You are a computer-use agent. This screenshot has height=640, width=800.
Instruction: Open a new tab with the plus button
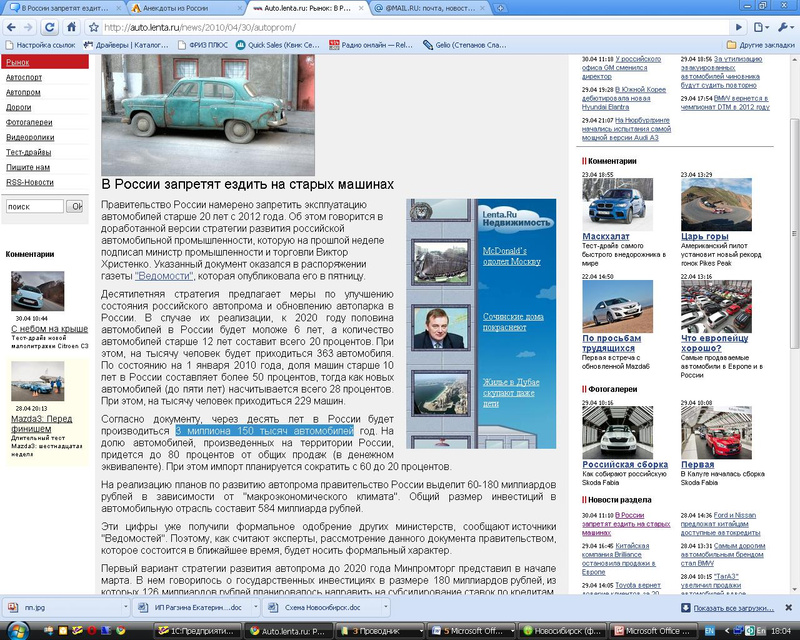(501, 8)
